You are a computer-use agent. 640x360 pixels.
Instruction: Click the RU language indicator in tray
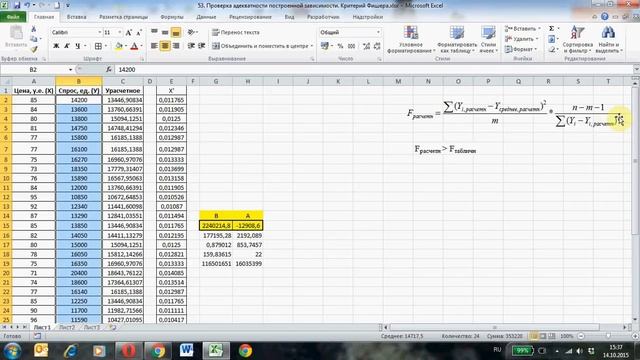pyautogui.click(x=497, y=350)
